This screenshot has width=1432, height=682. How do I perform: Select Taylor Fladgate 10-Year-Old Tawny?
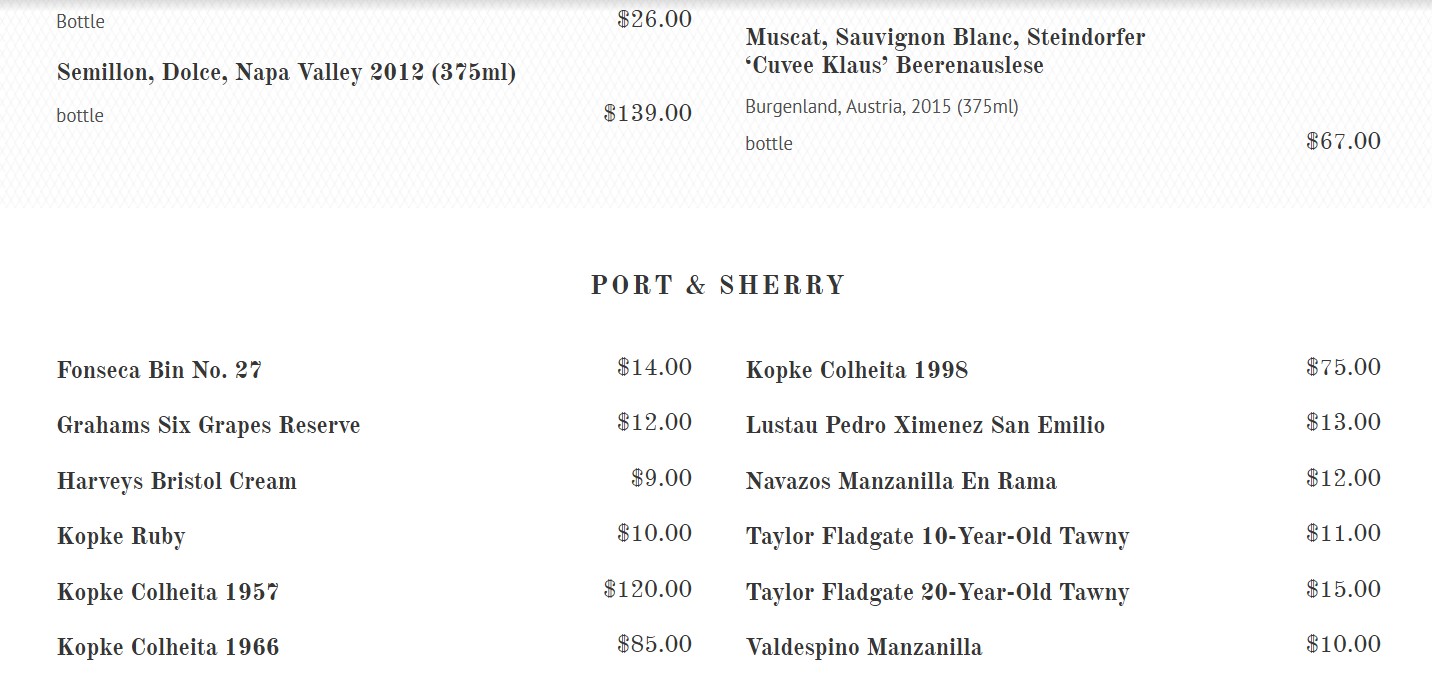[937, 536]
